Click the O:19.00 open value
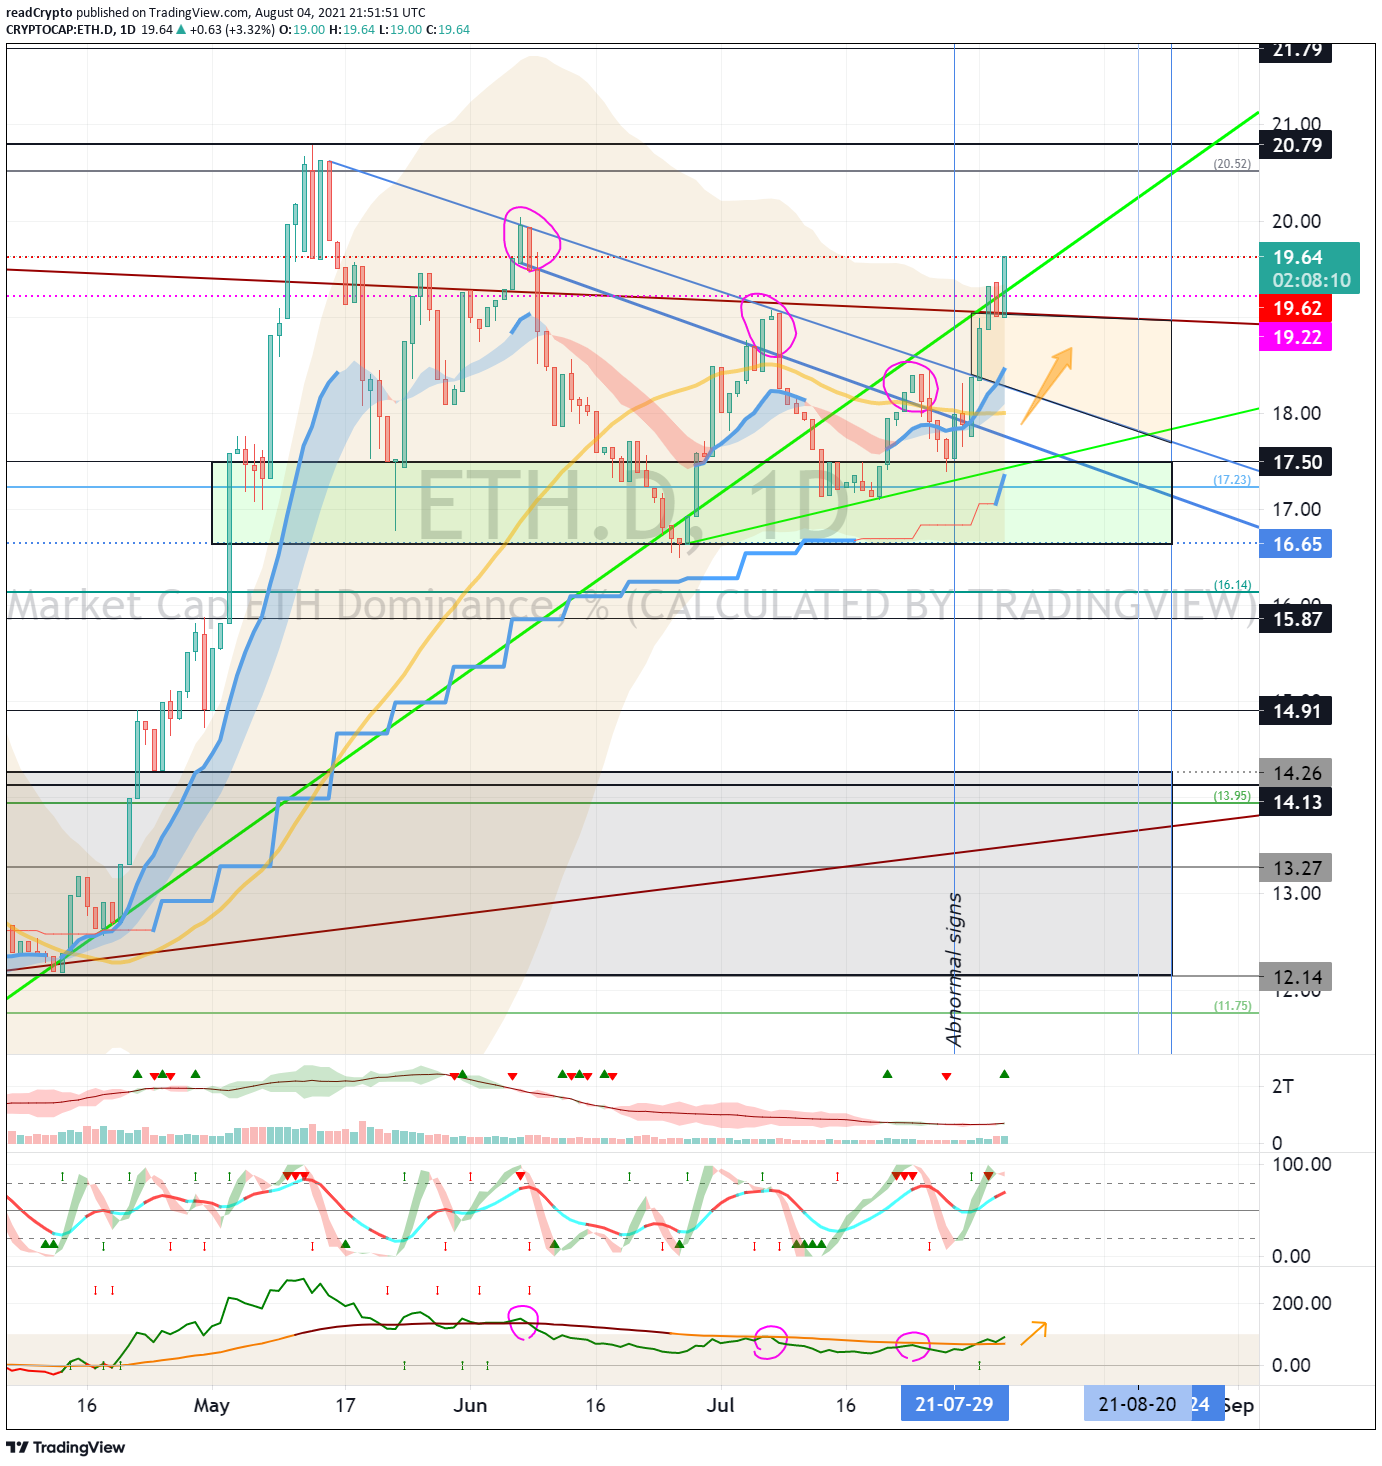 click(302, 30)
